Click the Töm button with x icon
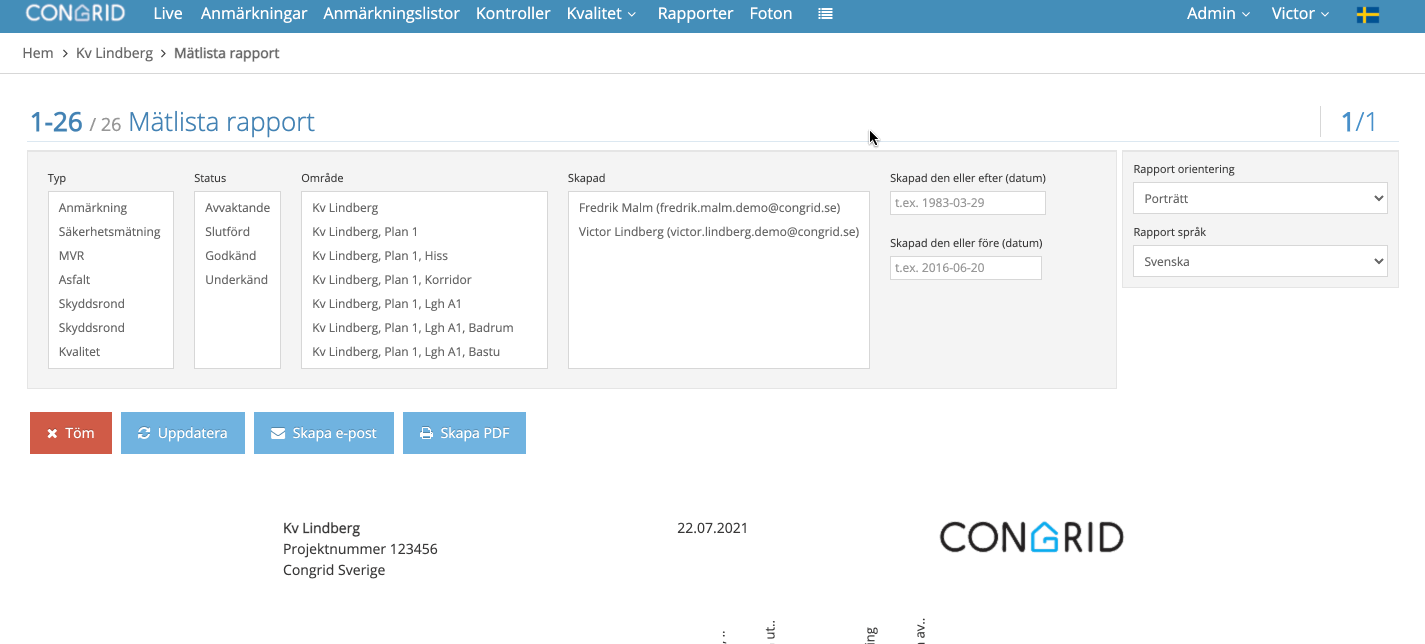Viewport: 1425px width, 644px height. [x=71, y=433]
